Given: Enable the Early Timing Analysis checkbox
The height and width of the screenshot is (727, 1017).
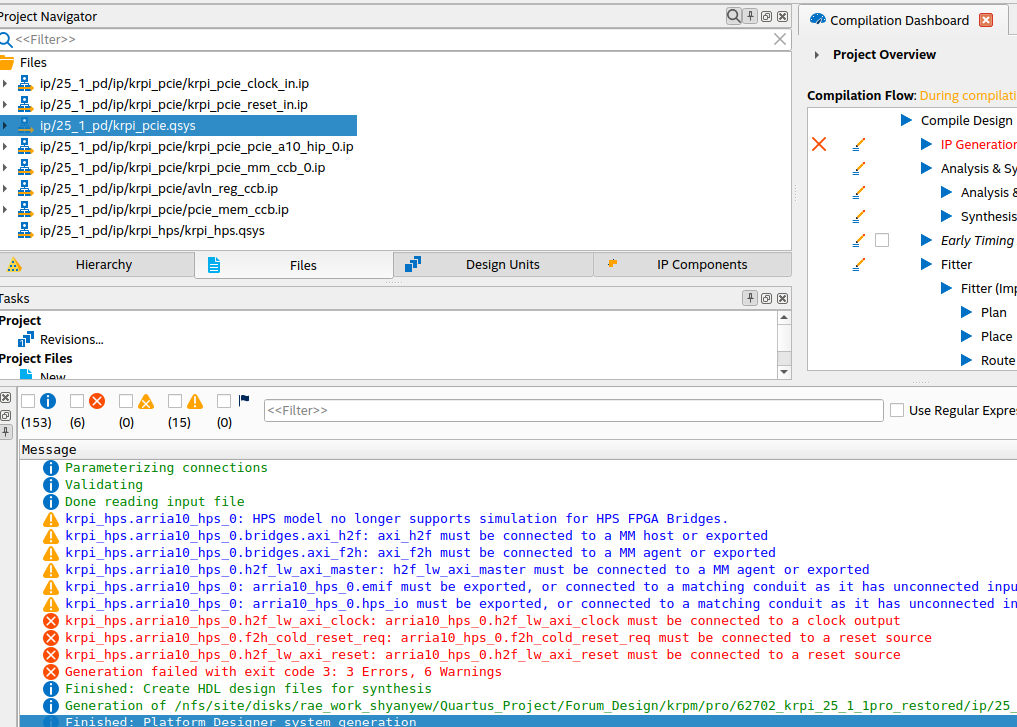Looking at the screenshot, I should [x=881, y=240].
